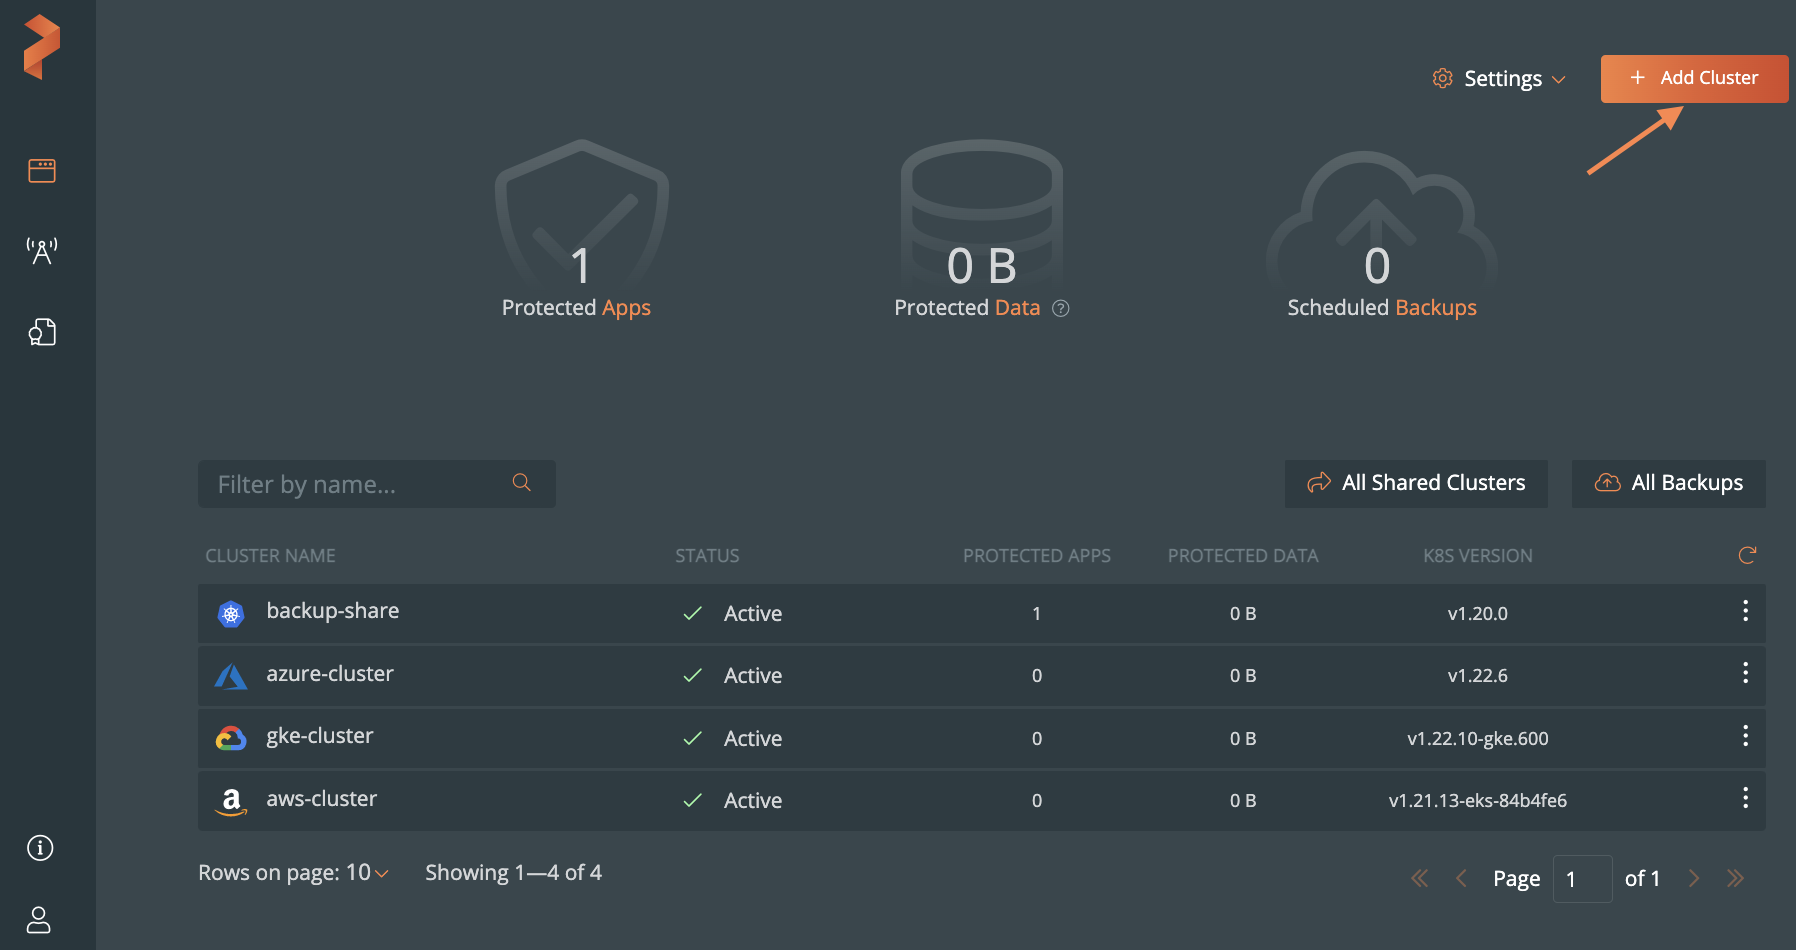Select the azure-cluster row

pyautogui.click(x=330, y=675)
